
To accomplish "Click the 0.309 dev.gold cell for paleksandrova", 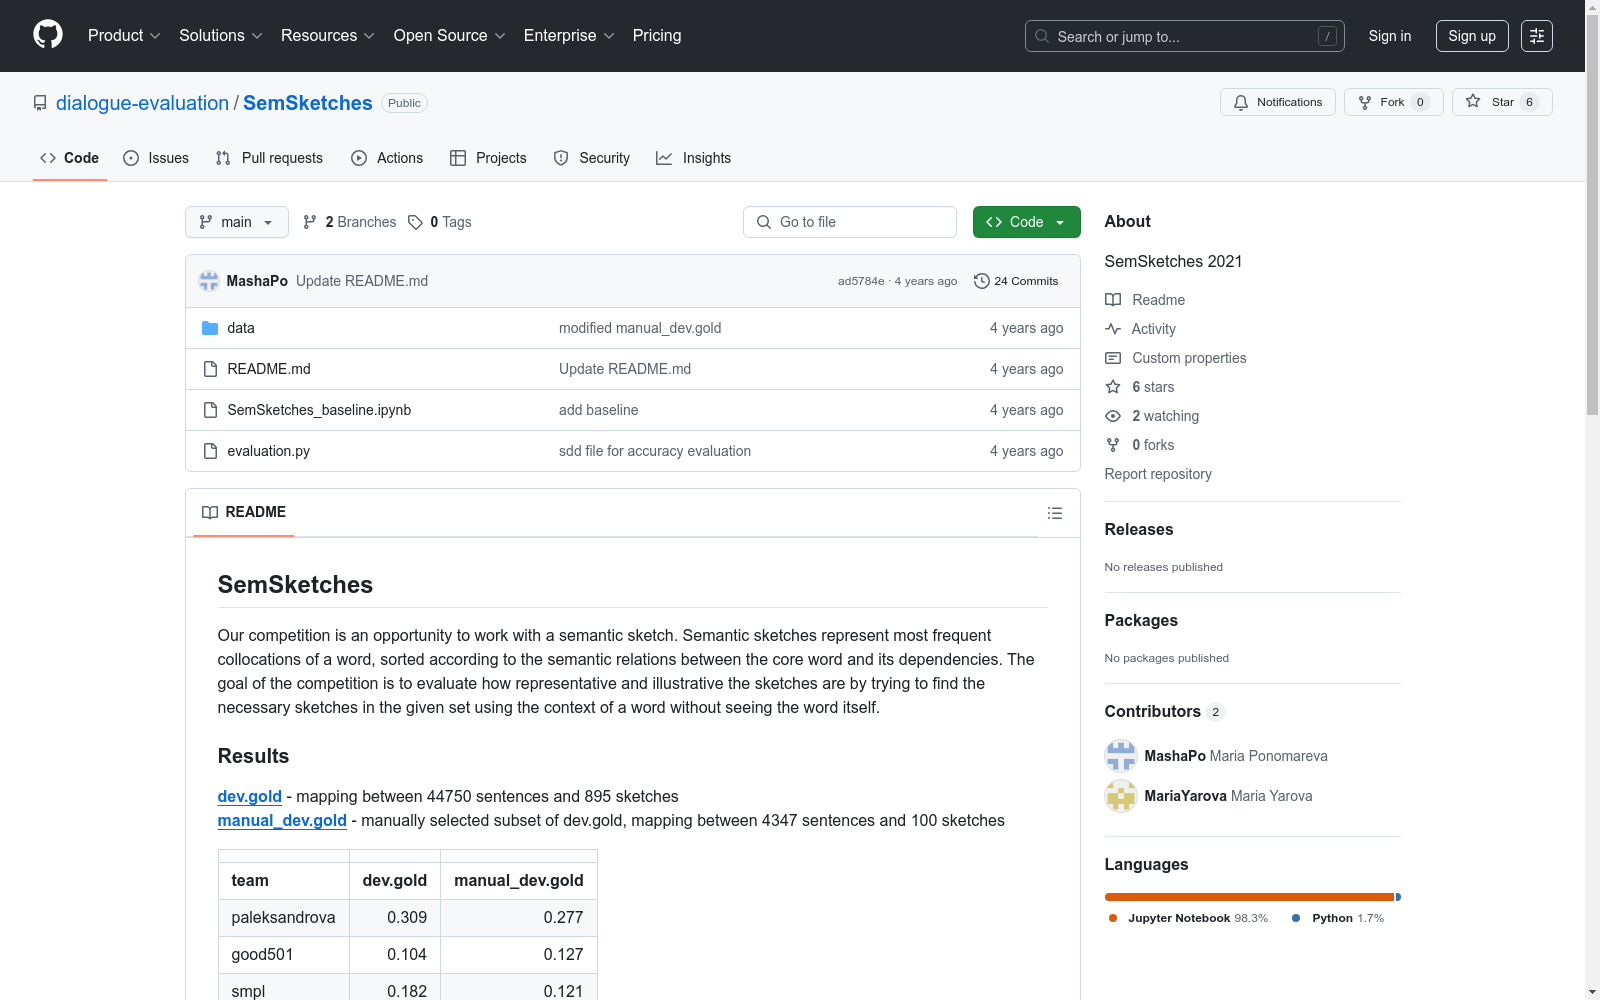I will [395, 918].
